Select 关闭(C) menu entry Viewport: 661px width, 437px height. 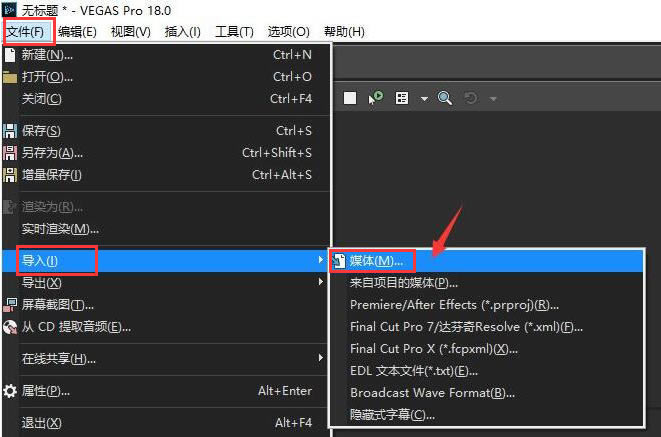pyautogui.click(x=166, y=99)
